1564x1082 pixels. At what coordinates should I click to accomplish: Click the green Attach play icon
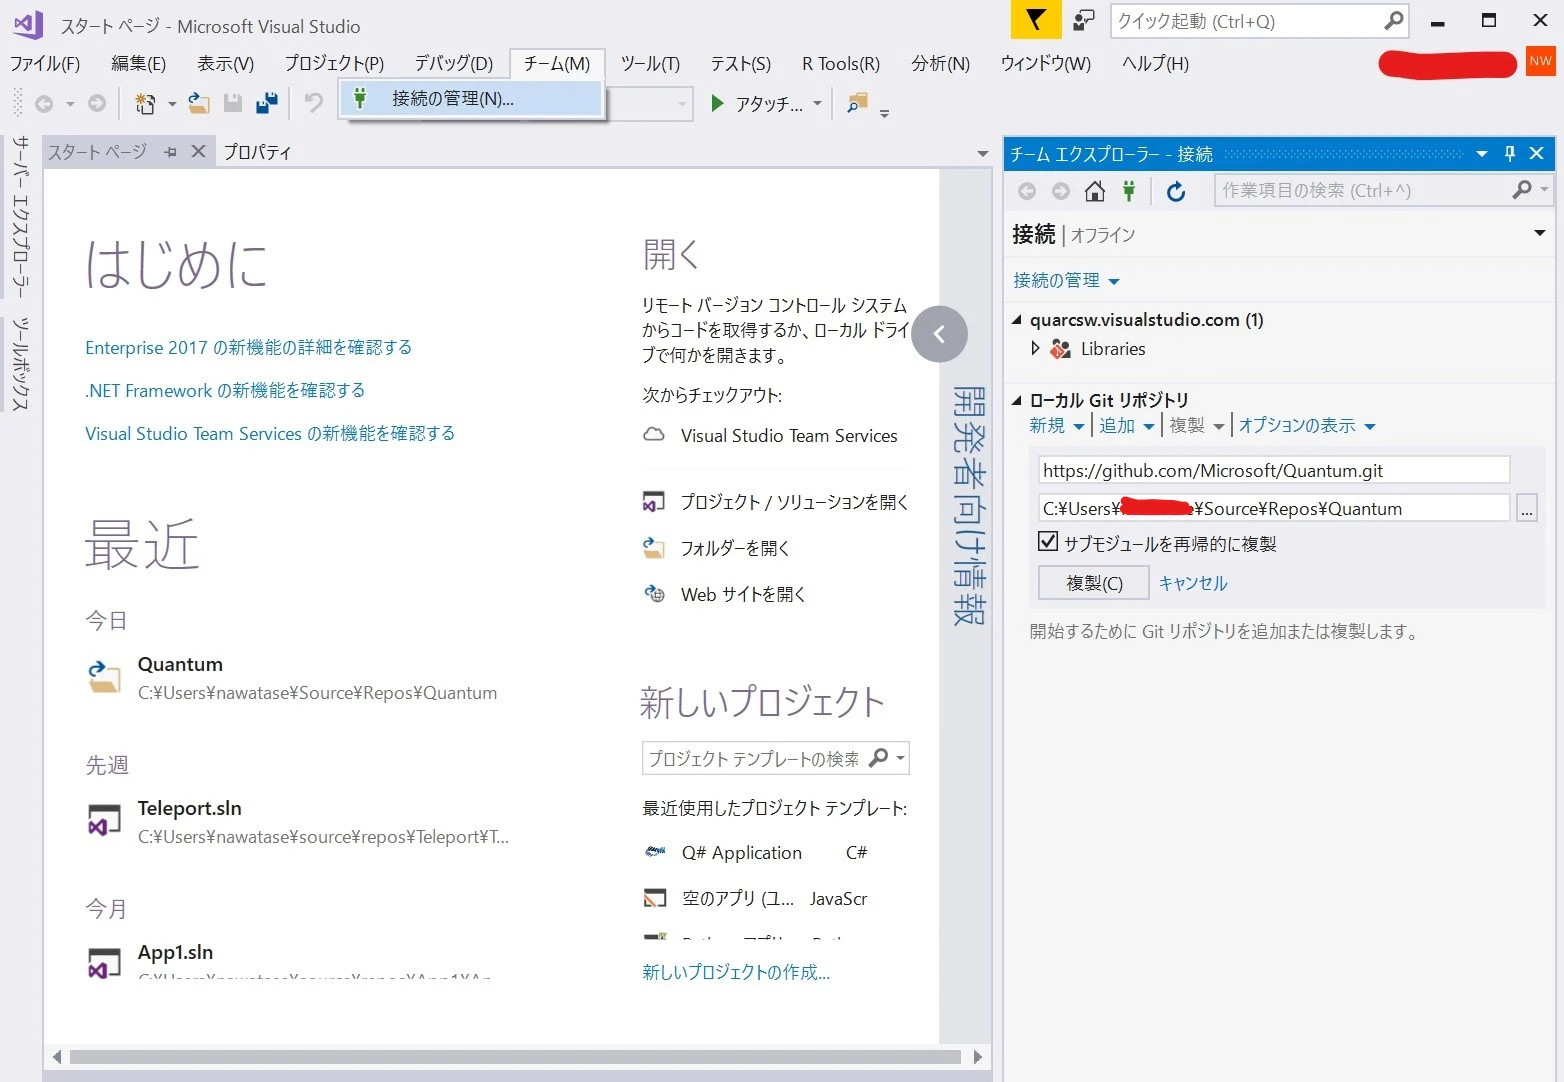click(717, 103)
